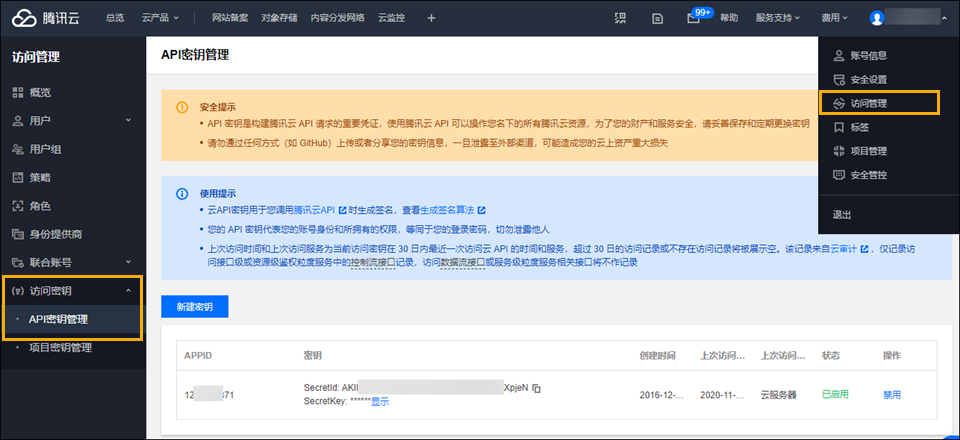Viewport: 960px width, 440px height.
Task: Copy the SecretId using the copy icon
Action: click(x=537, y=387)
